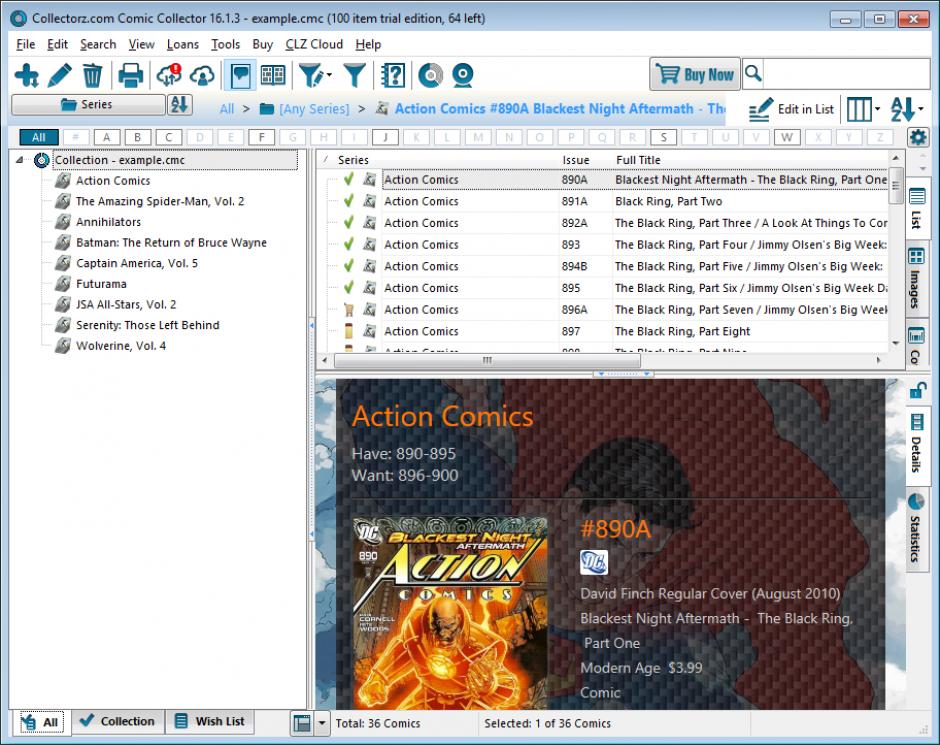
Task: Click the disc scanner icon
Action: [430, 76]
